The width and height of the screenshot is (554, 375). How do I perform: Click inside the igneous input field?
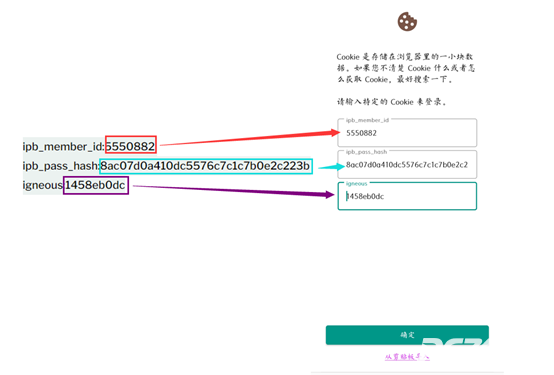coord(407,196)
